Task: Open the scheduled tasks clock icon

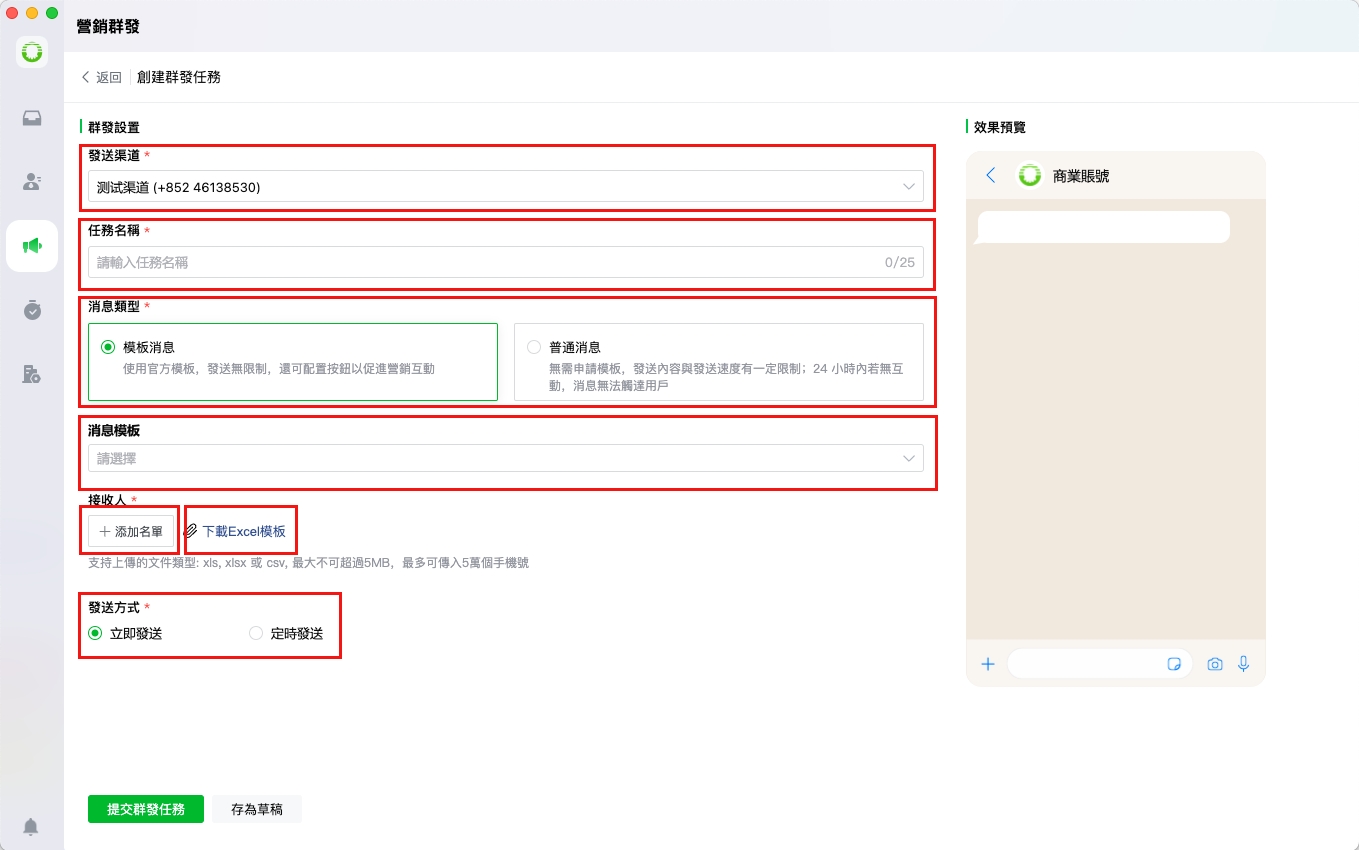Action: point(32,310)
